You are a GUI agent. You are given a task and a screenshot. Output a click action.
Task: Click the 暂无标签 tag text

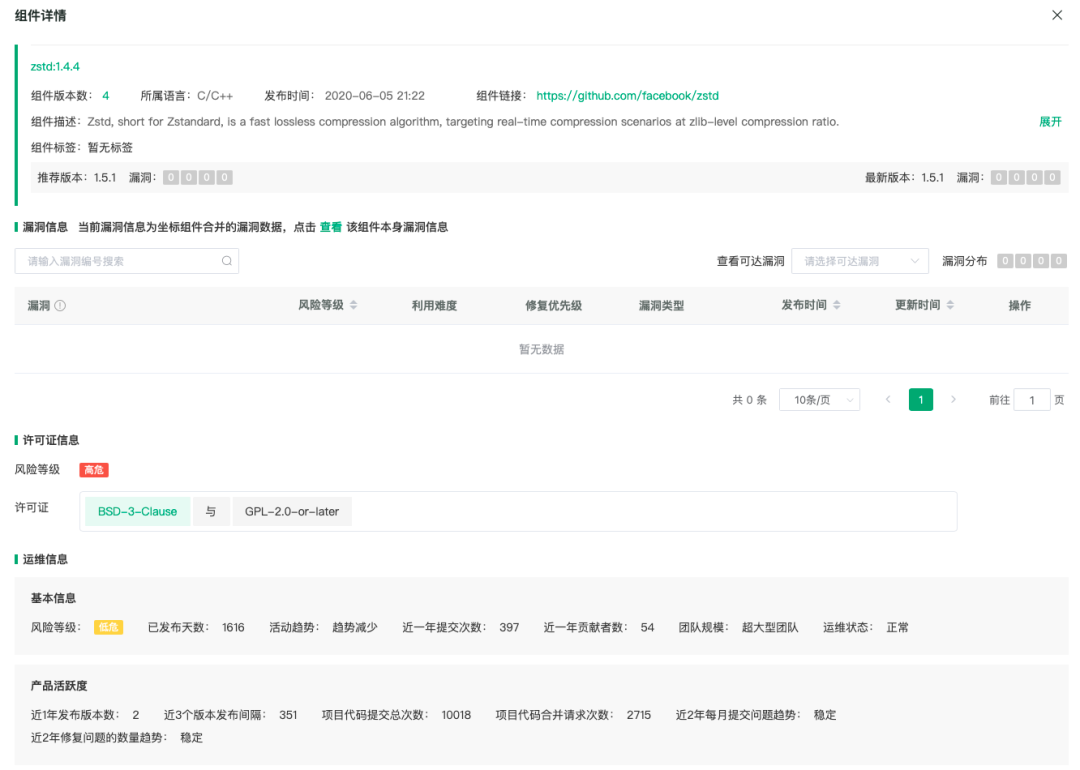110,147
